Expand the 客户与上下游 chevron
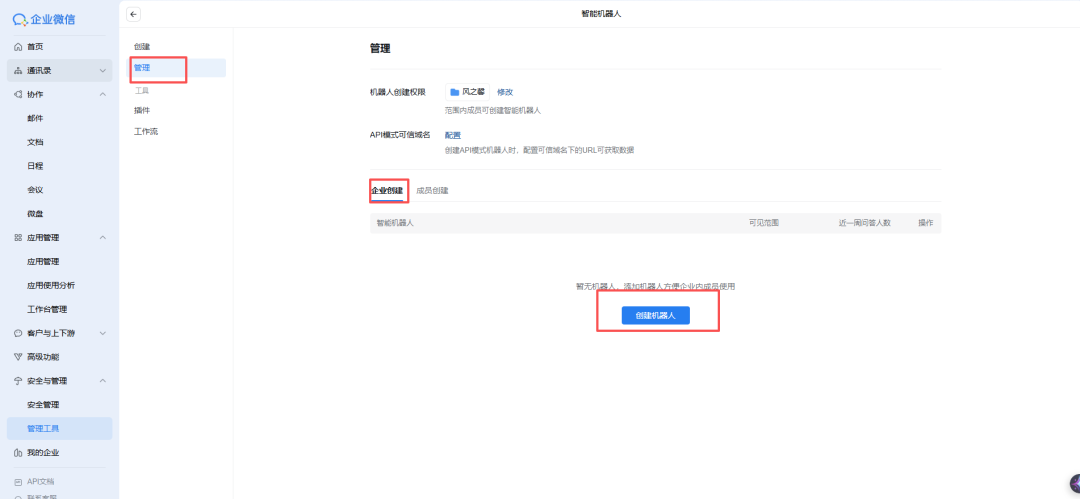 103,334
